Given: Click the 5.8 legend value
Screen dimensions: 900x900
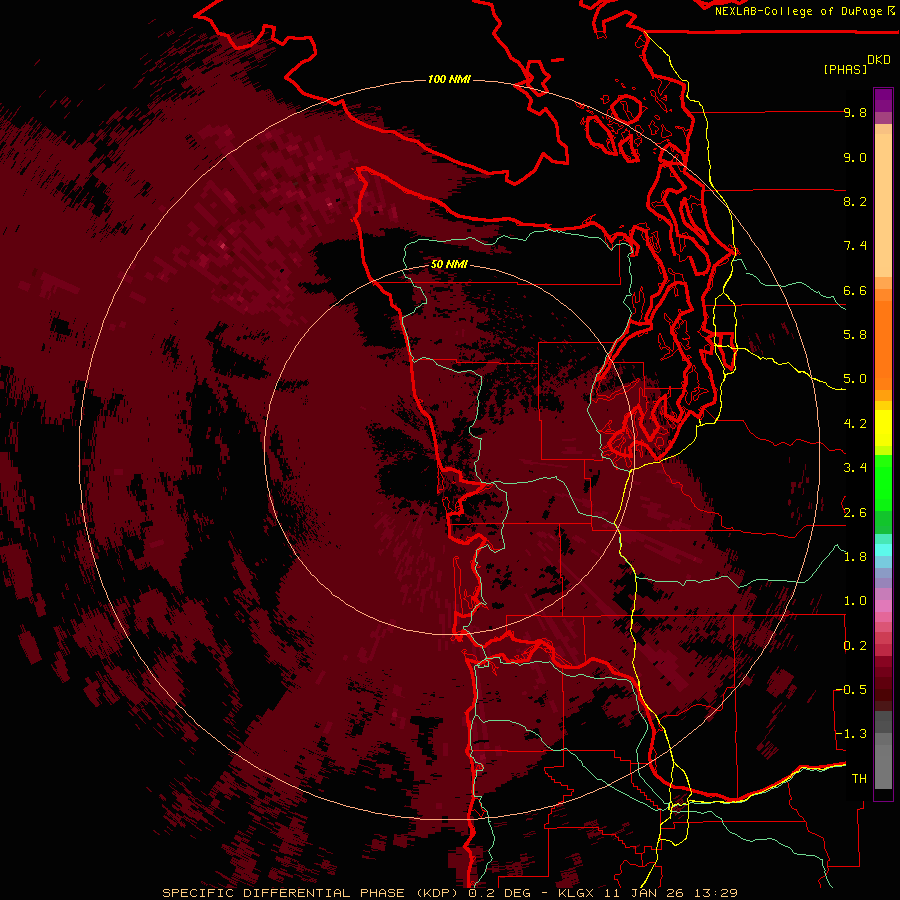Looking at the screenshot, I should click(855, 335).
